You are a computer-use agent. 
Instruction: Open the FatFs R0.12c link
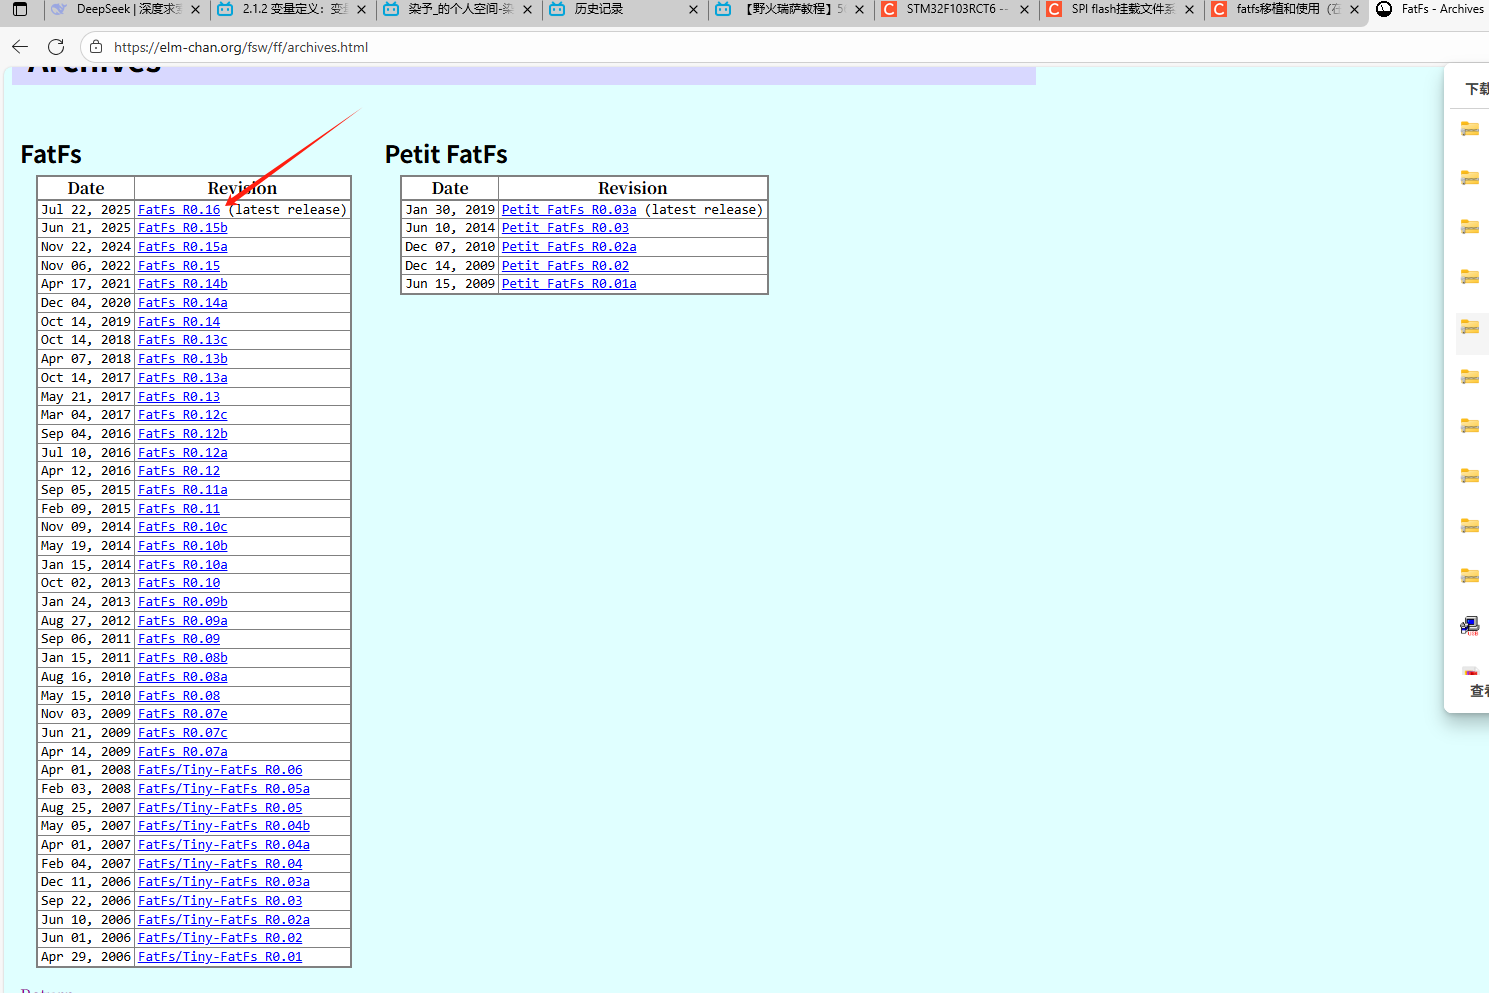pos(183,415)
